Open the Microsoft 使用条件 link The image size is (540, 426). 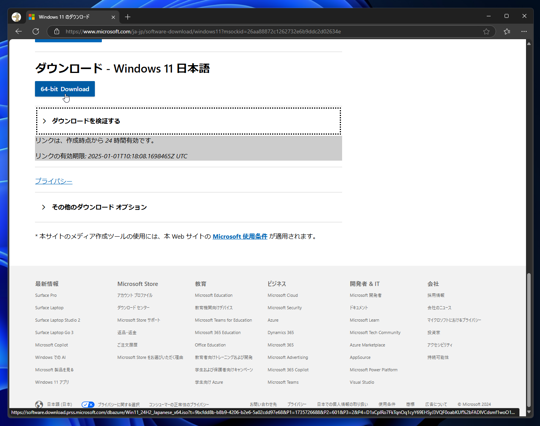coord(240,236)
